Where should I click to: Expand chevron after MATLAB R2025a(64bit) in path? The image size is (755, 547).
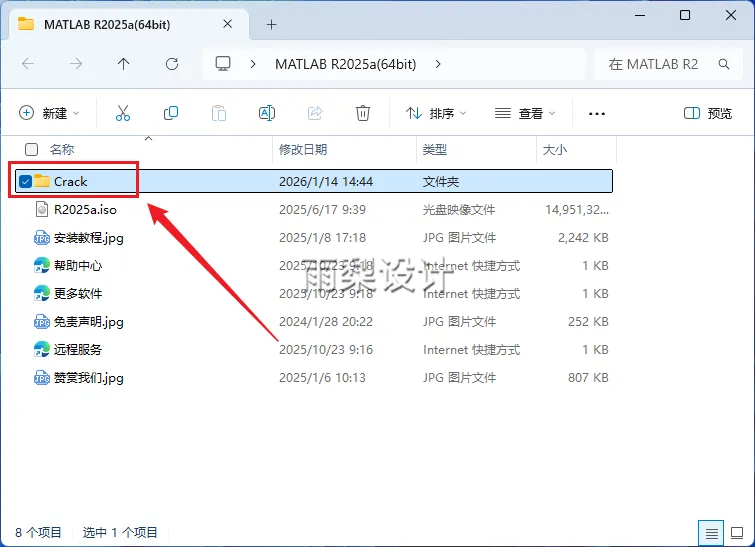coord(438,64)
